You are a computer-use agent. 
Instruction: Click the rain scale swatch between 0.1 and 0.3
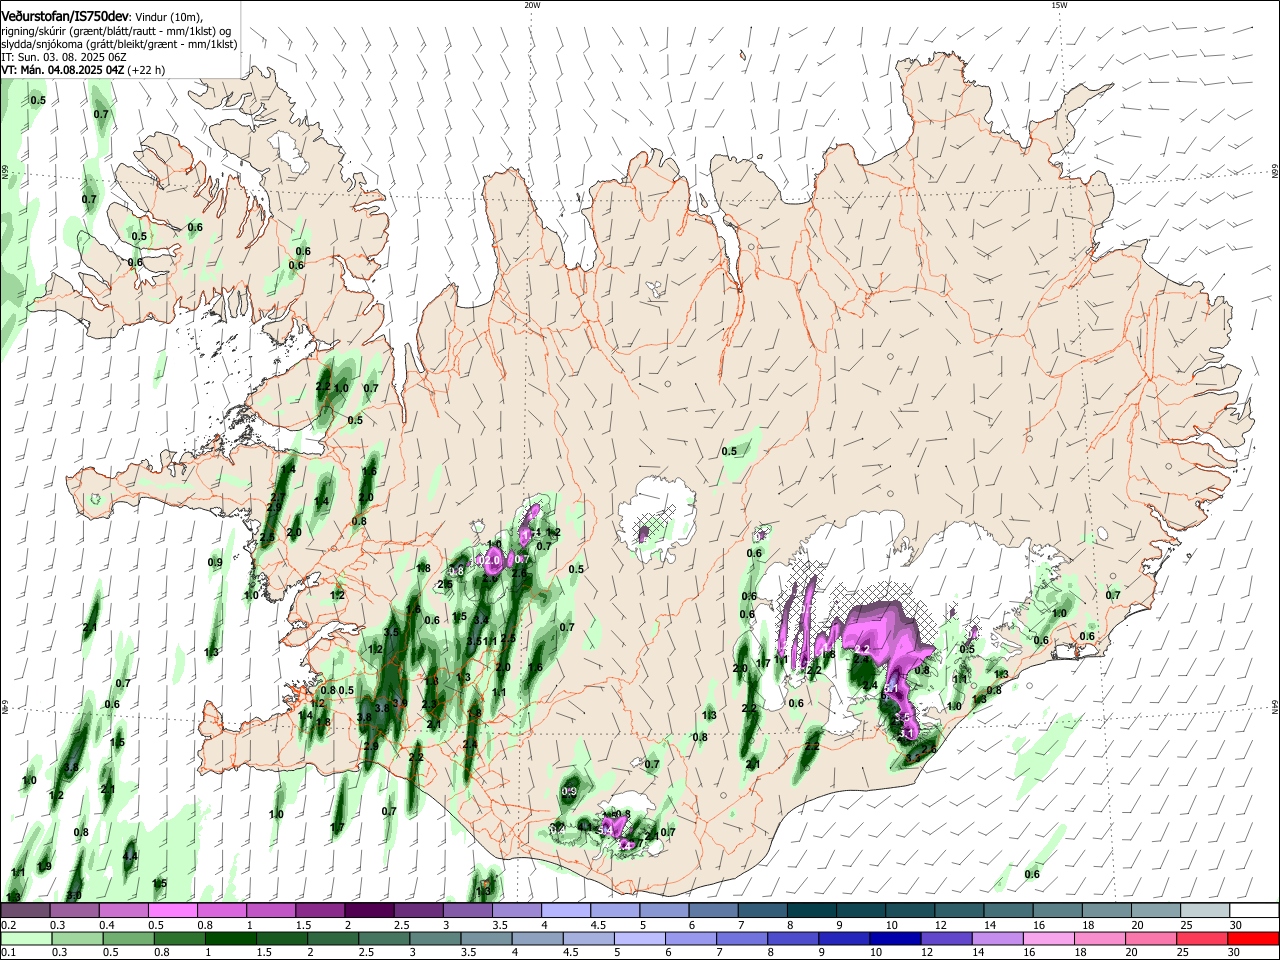26,939
